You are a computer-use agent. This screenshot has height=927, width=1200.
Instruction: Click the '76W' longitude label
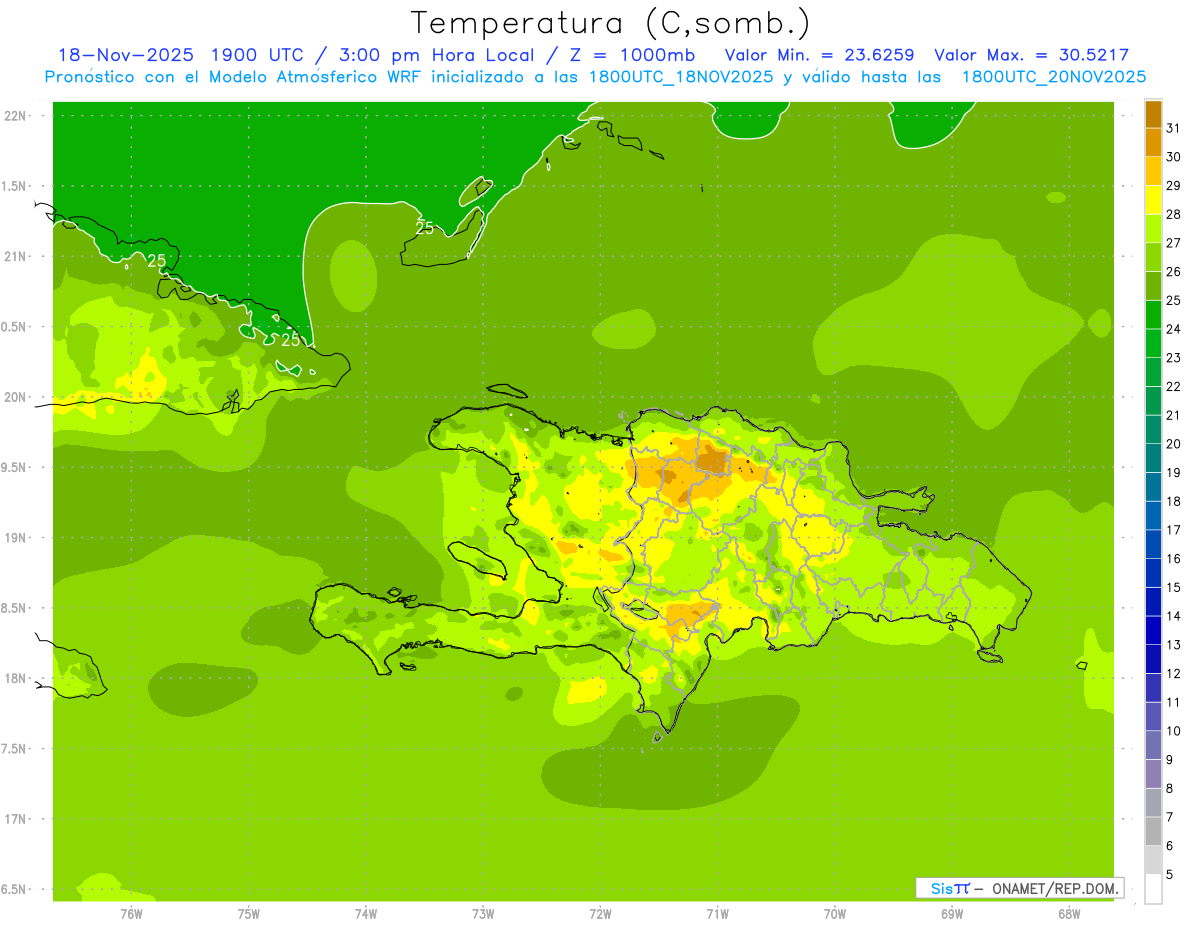(x=131, y=913)
